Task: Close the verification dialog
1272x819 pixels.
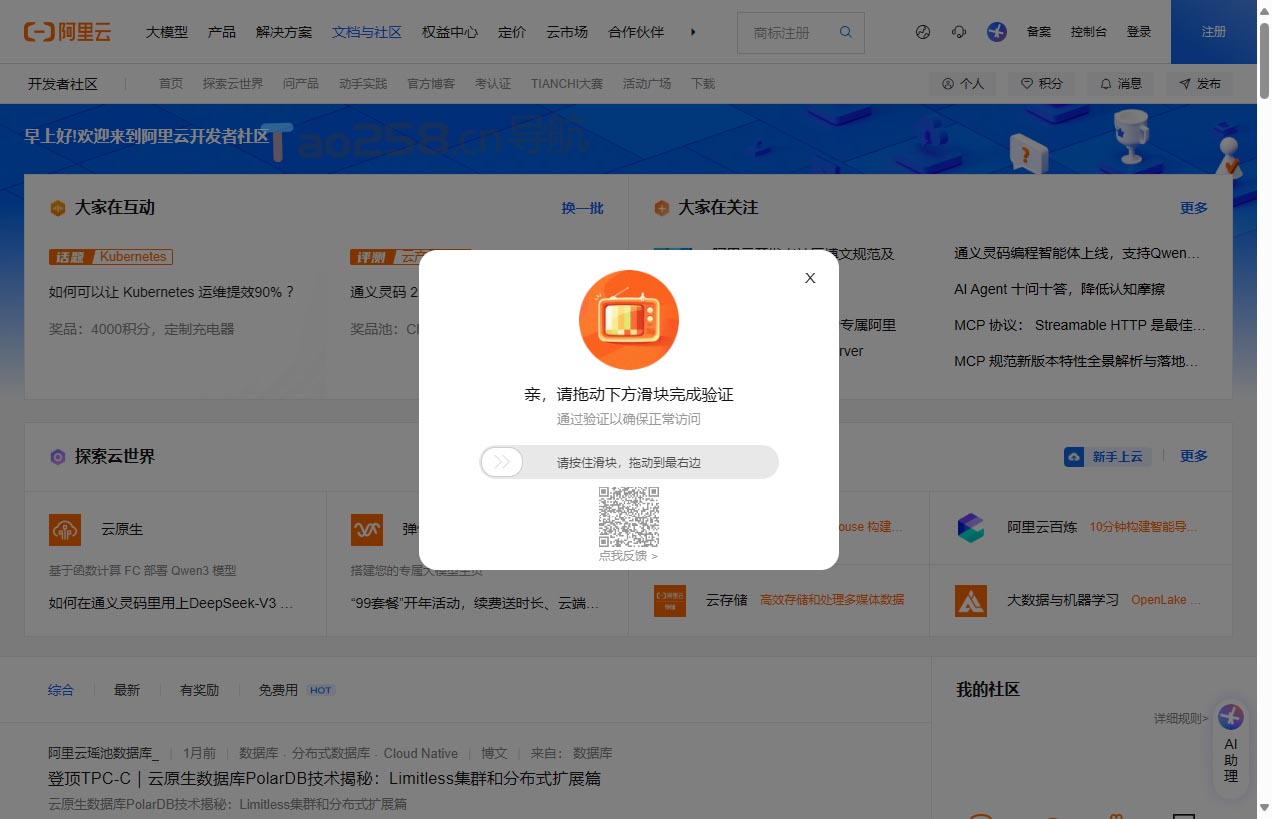Action: pos(810,278)
